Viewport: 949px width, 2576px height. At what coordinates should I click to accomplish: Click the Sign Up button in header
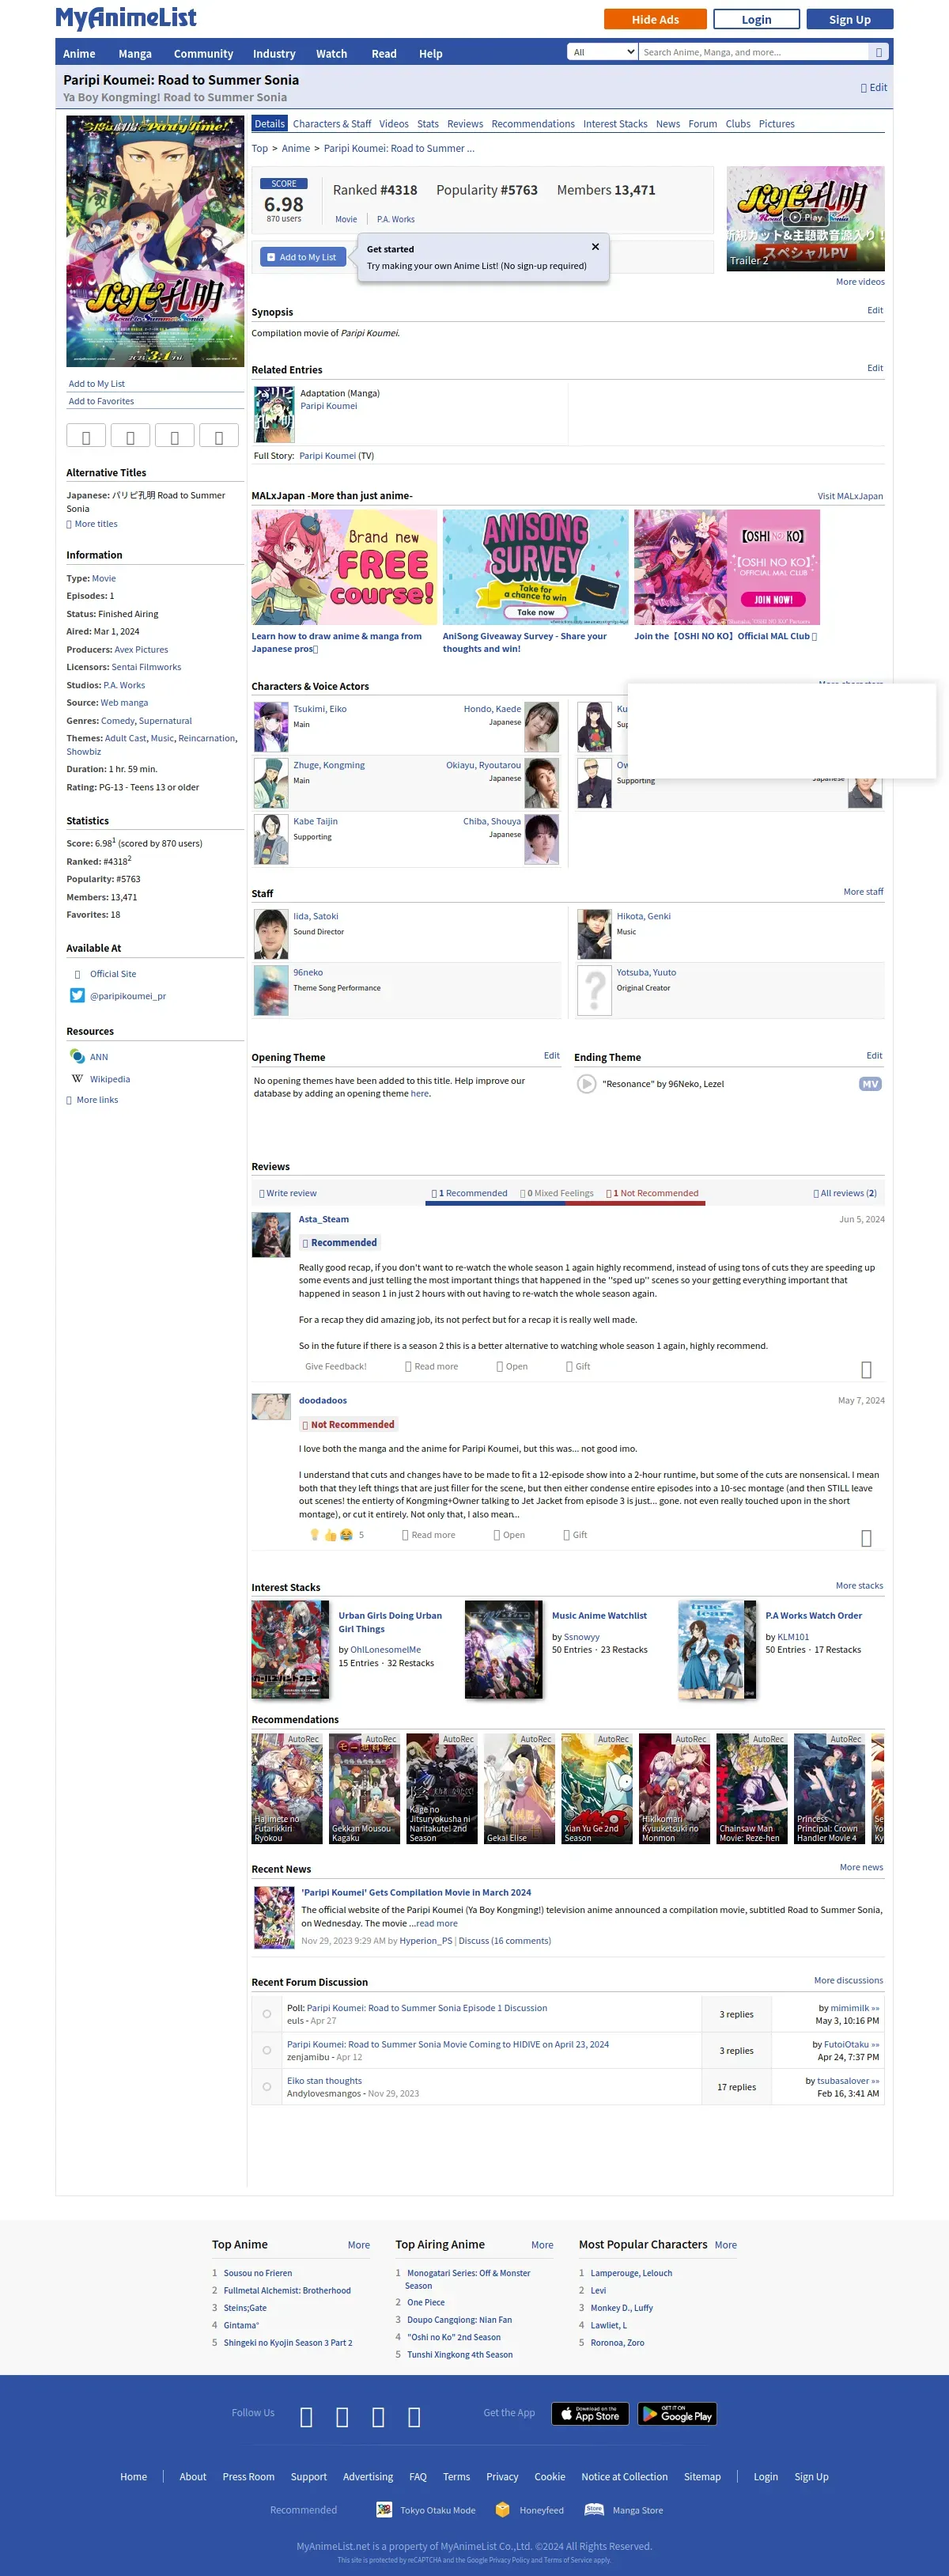[850, 19]
